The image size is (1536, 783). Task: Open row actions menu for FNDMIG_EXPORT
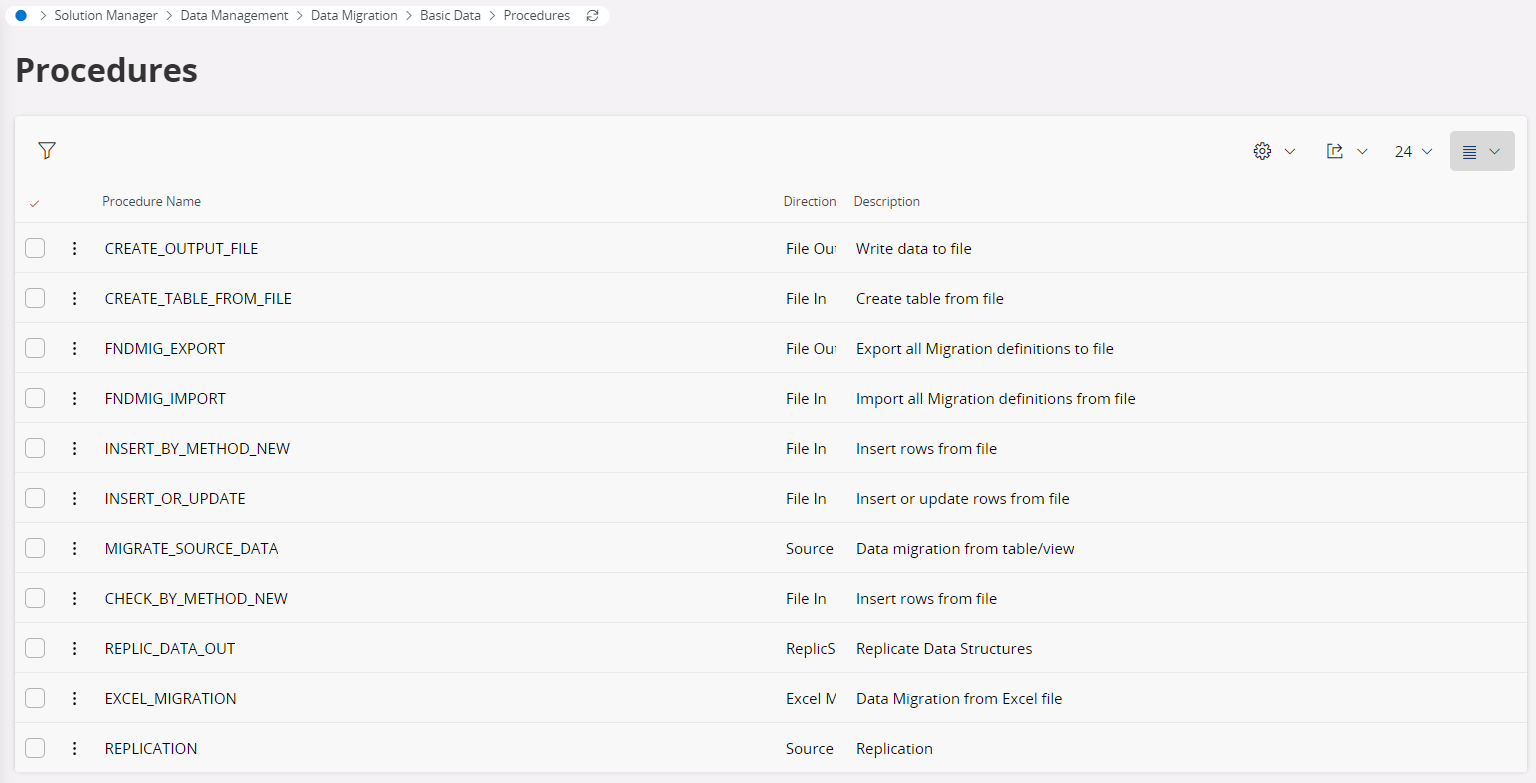[74, 348]
